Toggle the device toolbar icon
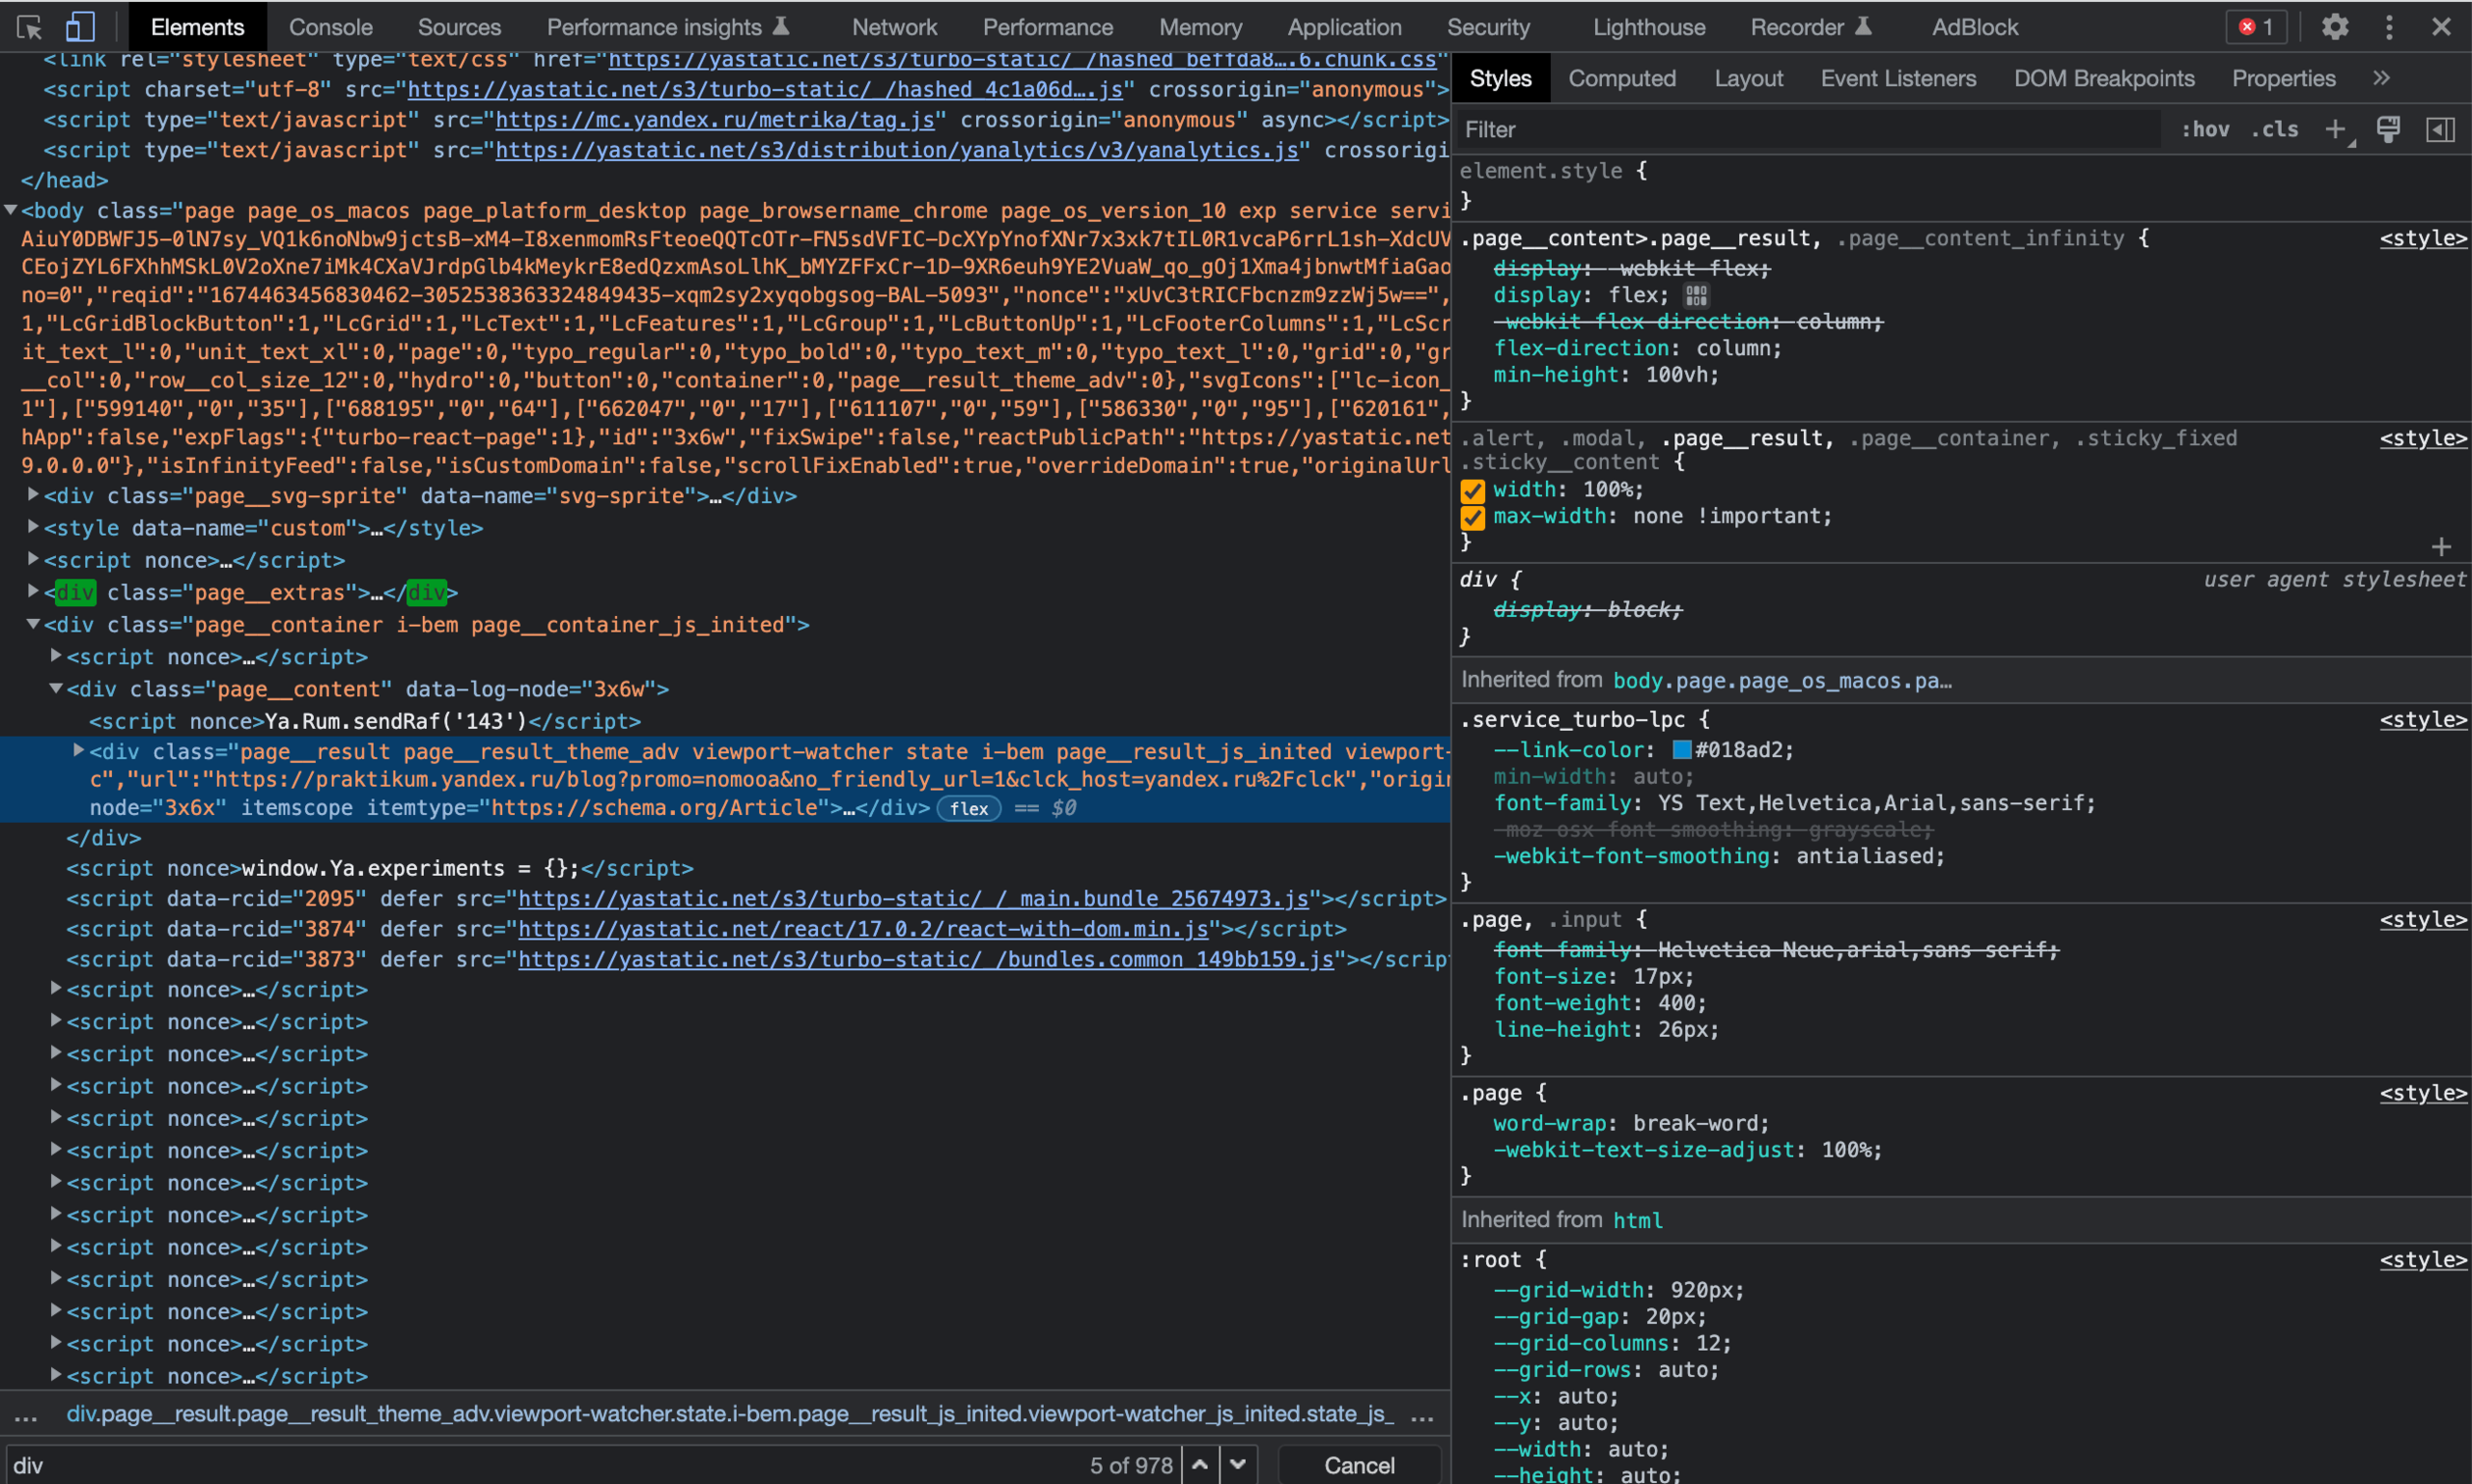Viewport: 2472px width, 1484px height. [80, 27]
